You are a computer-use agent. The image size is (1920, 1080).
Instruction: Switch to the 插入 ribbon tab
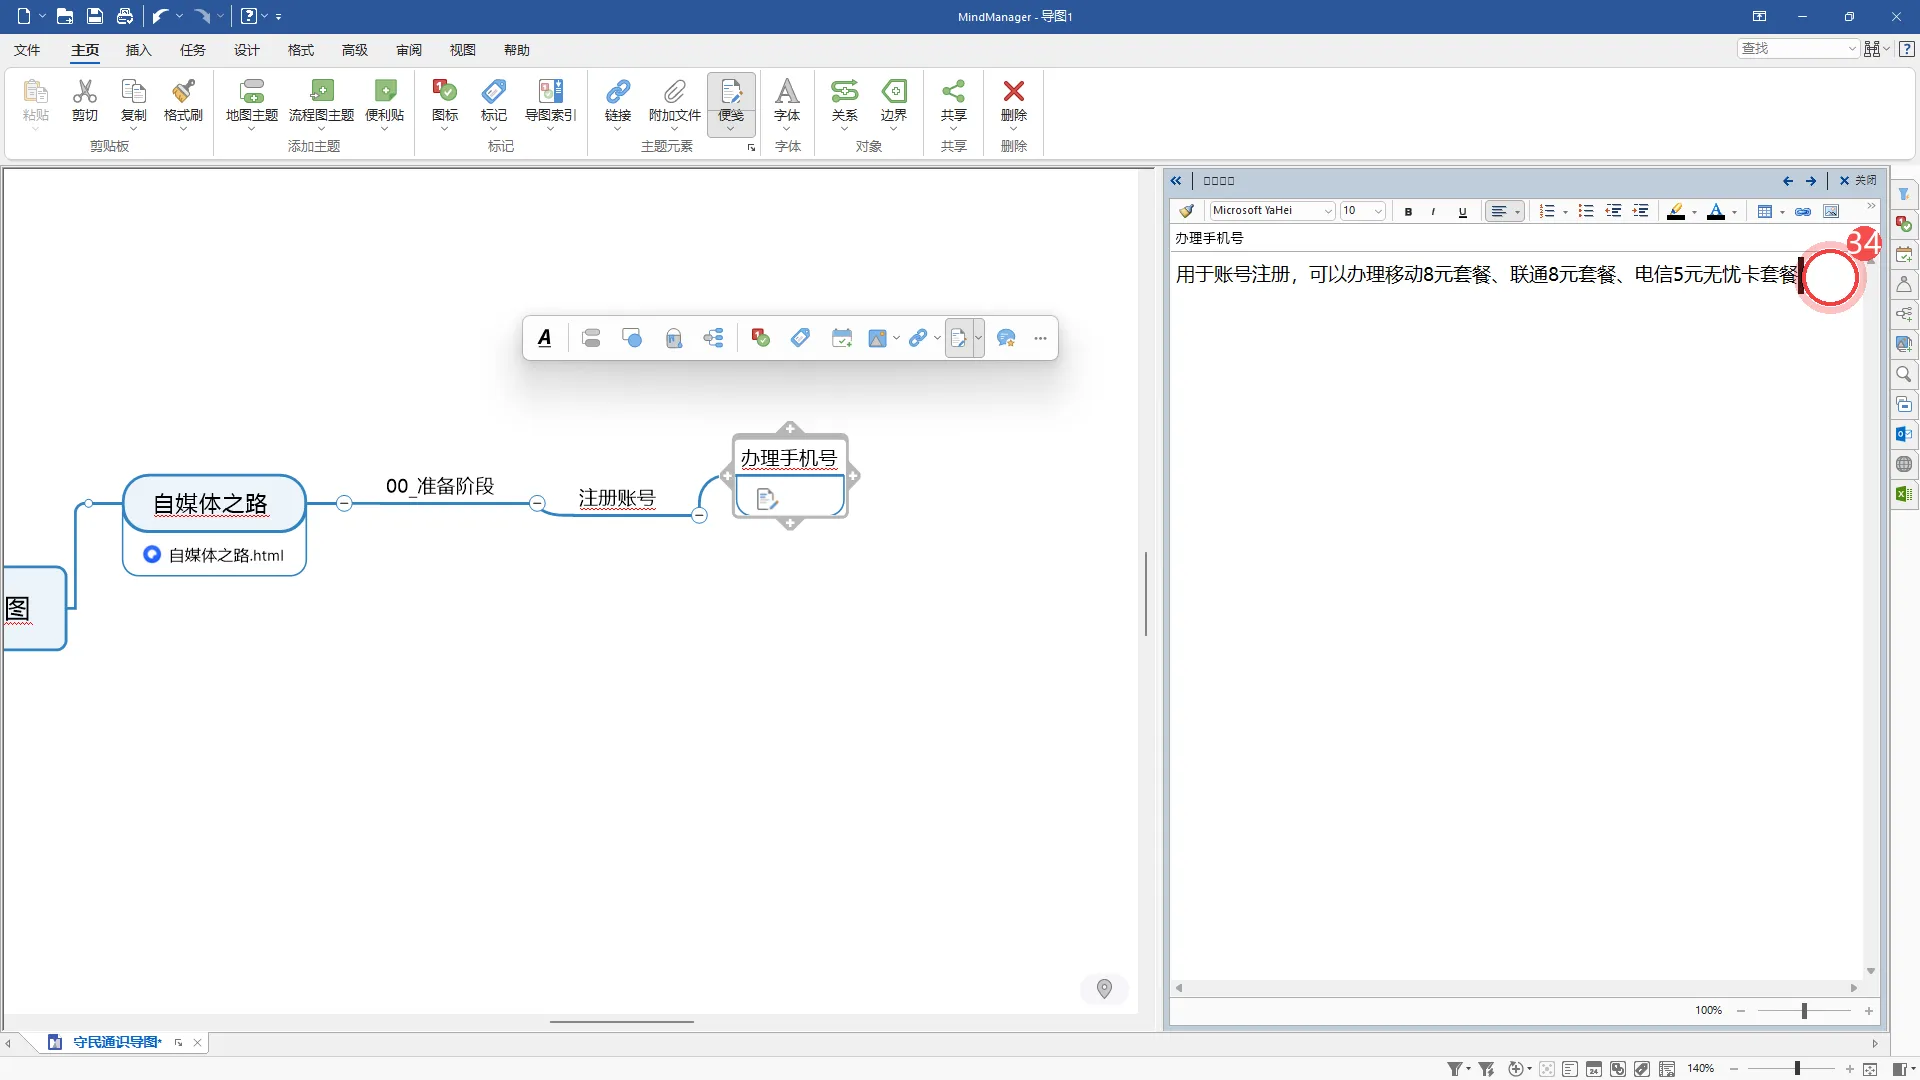click(138, 50)
